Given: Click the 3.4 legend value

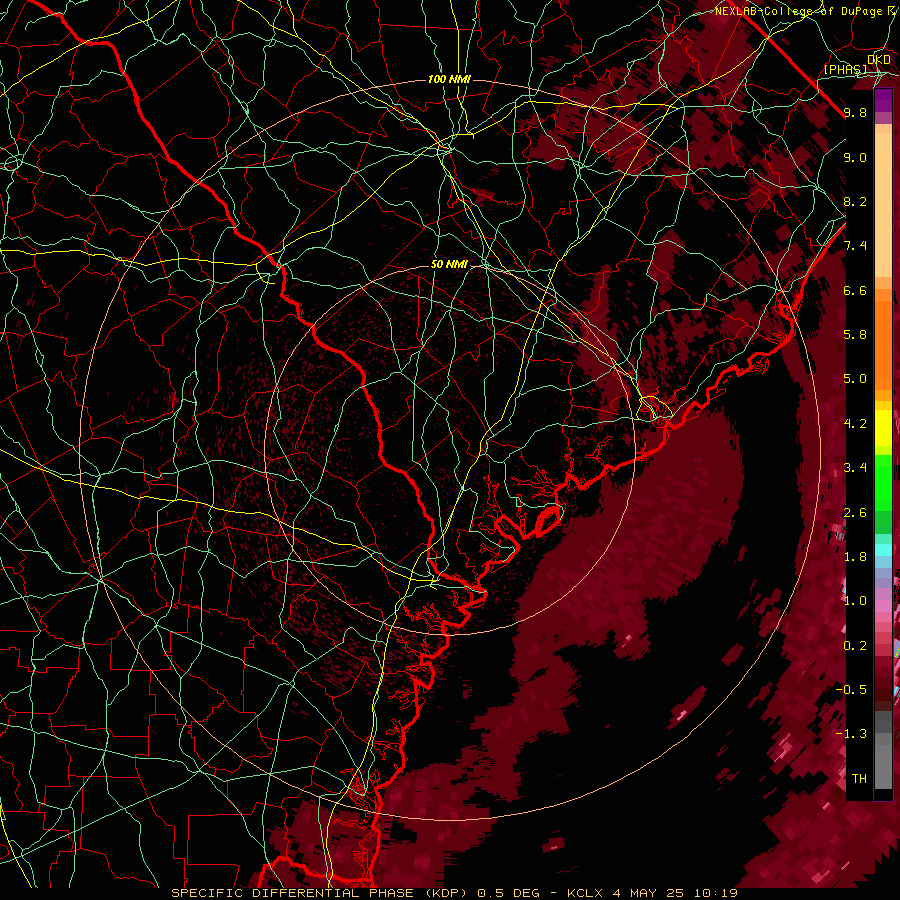Looking at the screenshot, I should 855,468.
